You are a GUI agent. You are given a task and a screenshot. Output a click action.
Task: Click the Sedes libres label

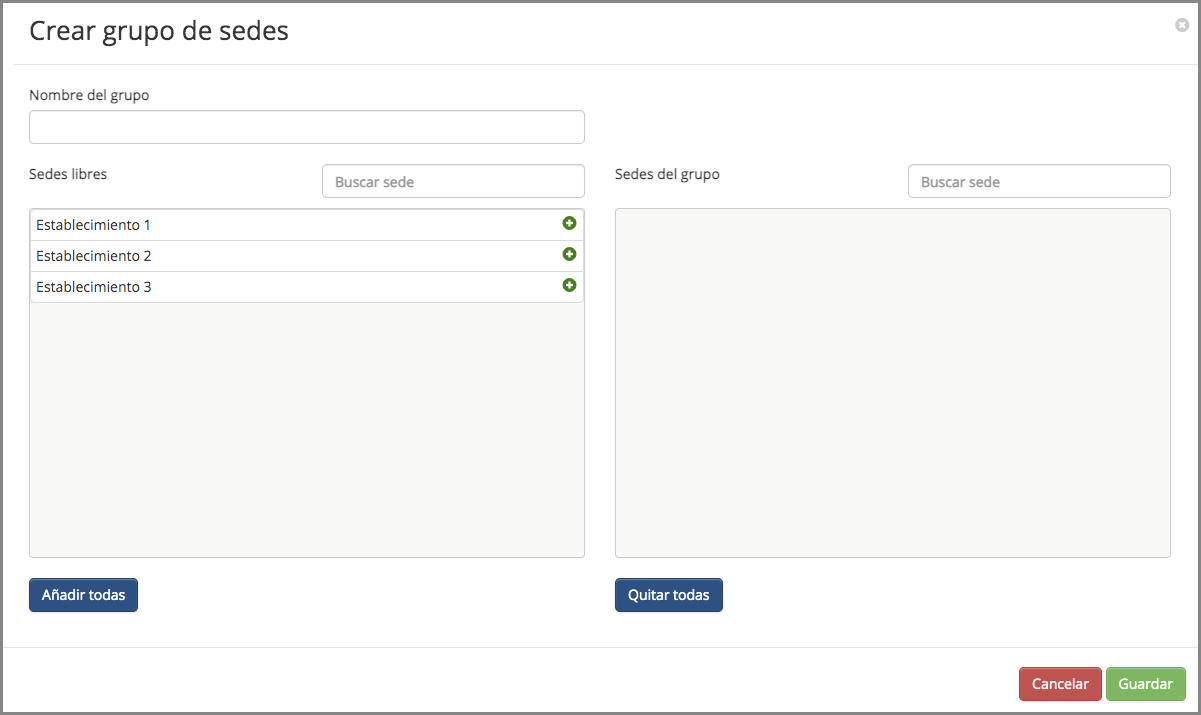68,174
